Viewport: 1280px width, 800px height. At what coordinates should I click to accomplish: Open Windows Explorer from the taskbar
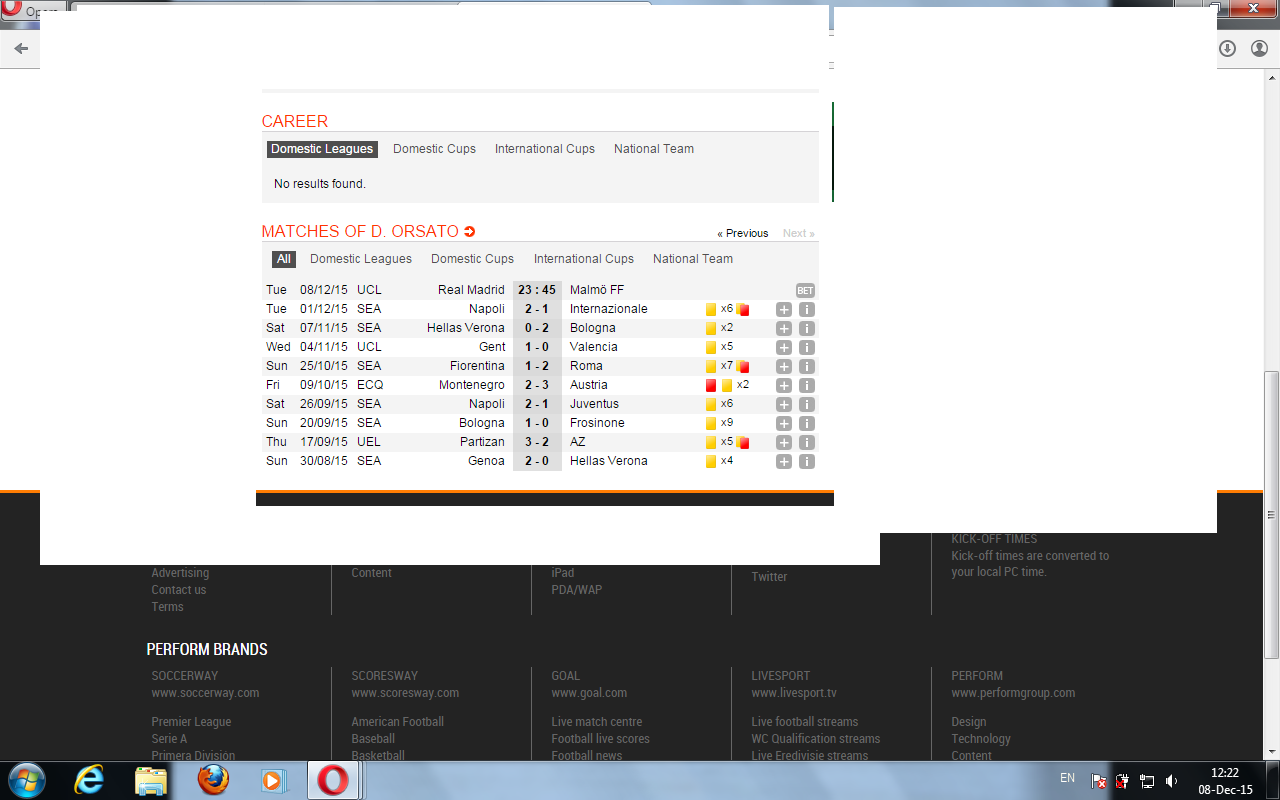click(151, 780)
